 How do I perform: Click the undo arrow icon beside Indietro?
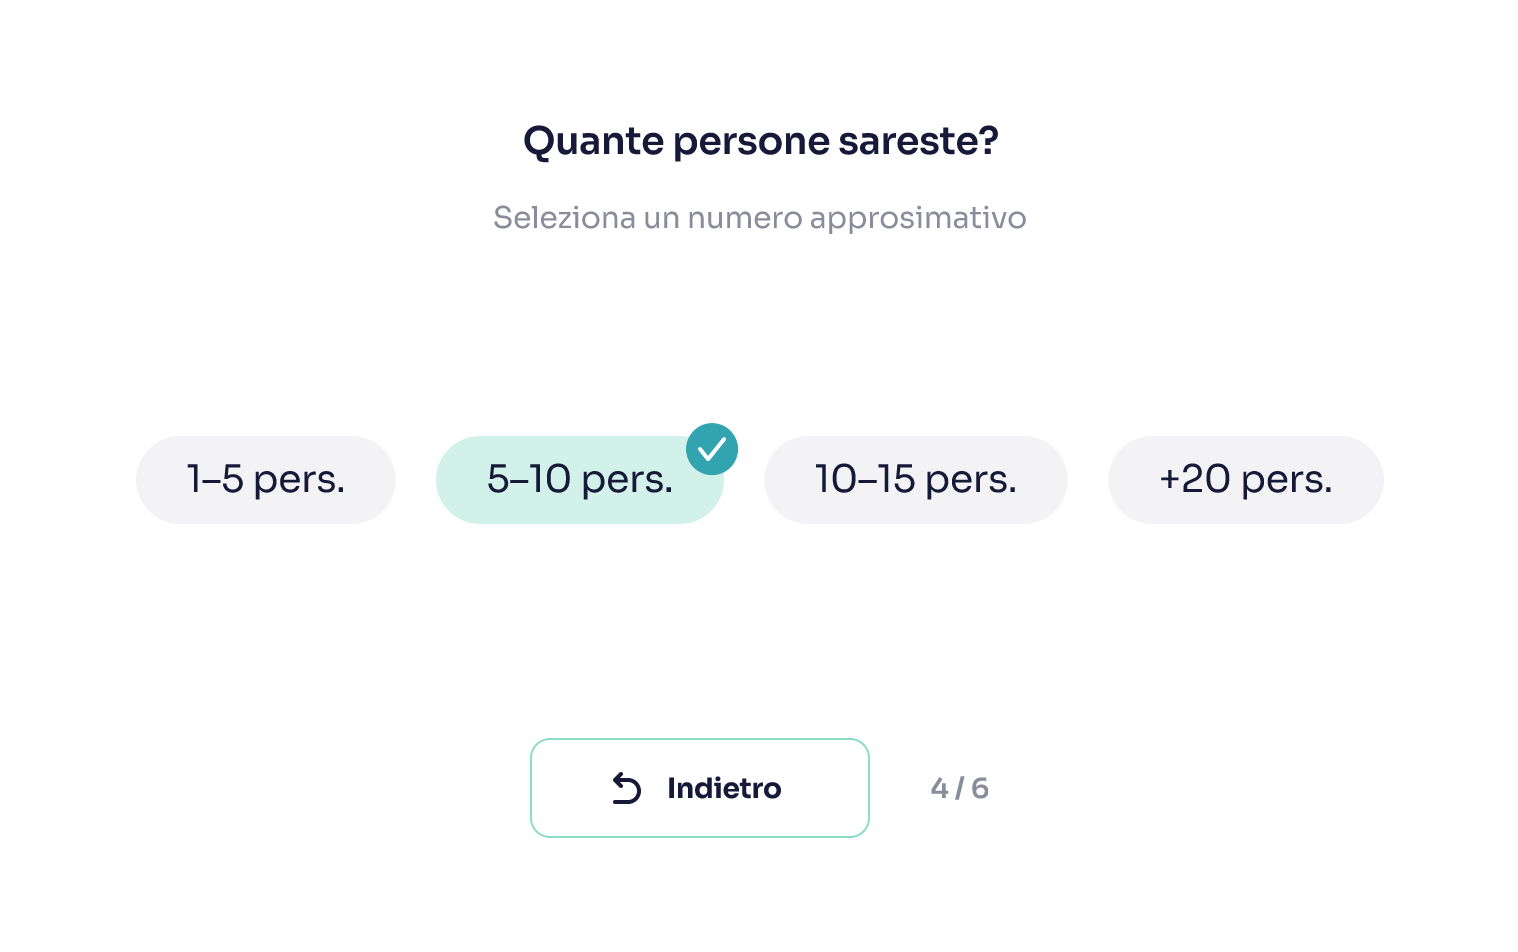click(x=627, y=788)
